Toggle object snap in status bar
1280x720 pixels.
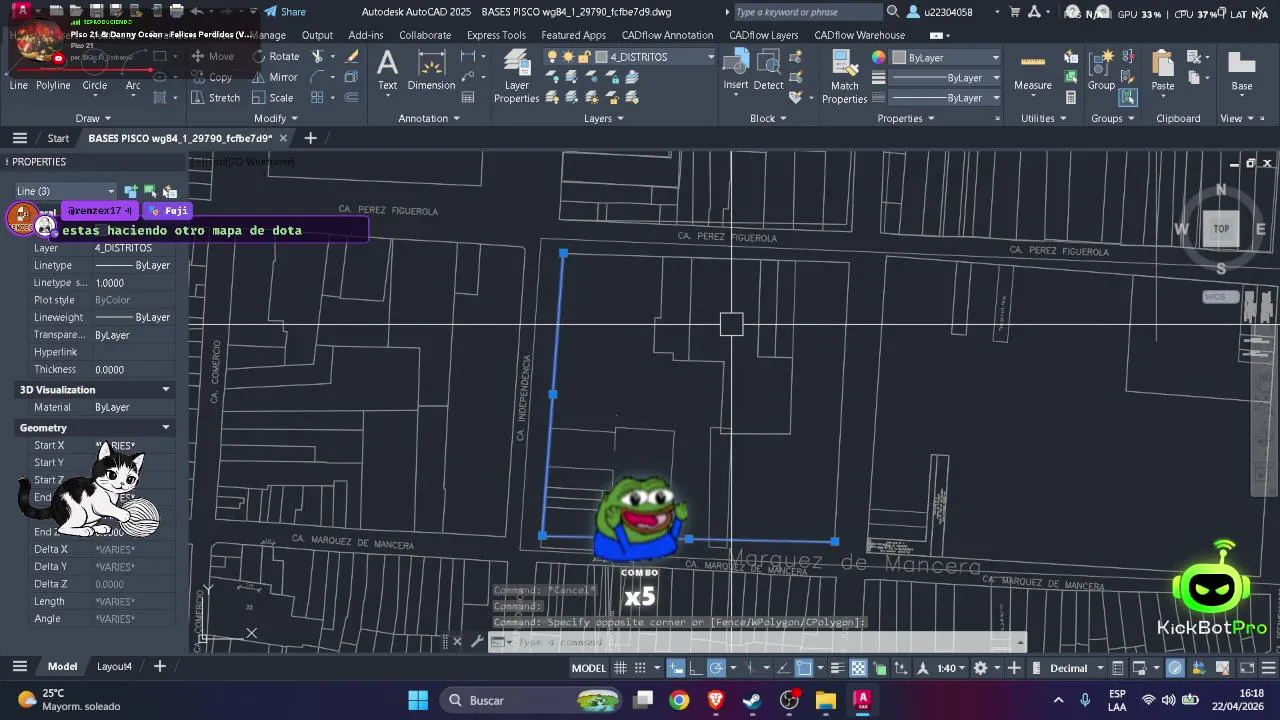point(804,668)
